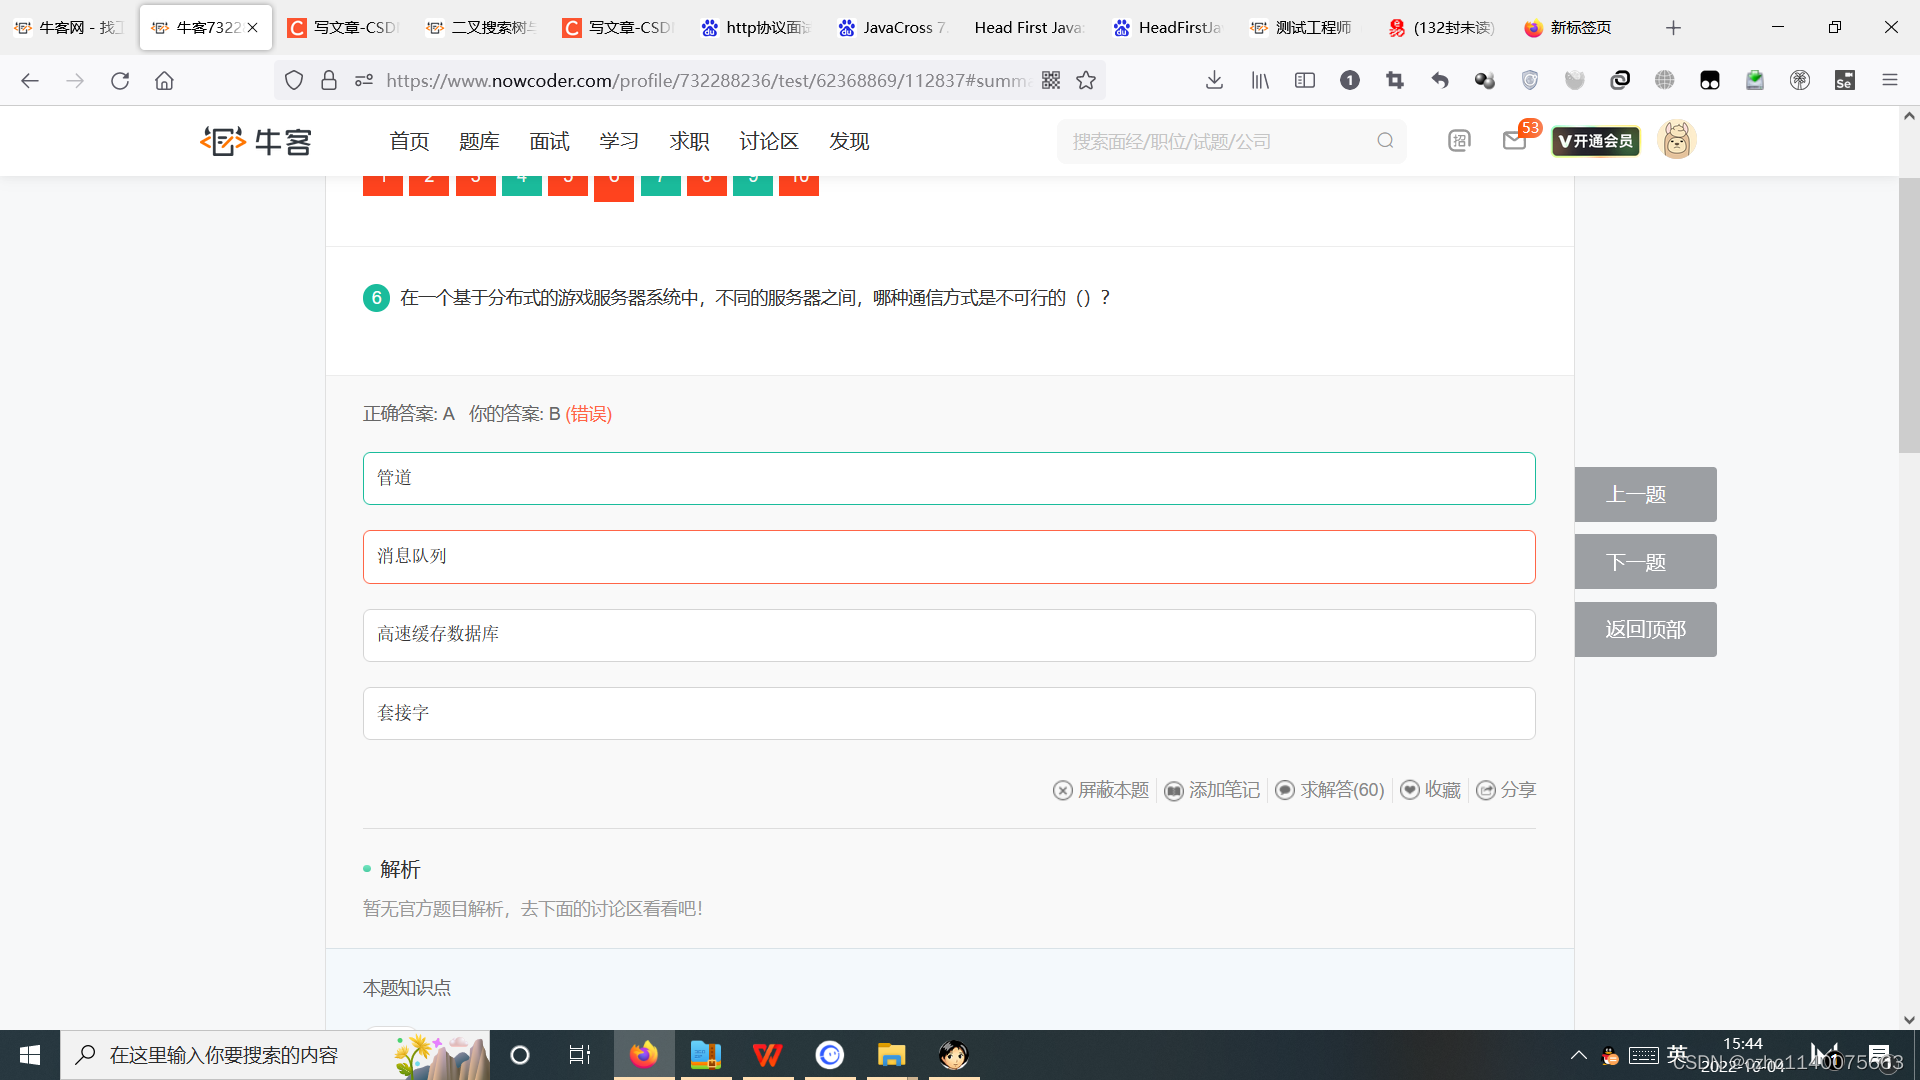Open the recruitment 招 icon in header
The height and width of the screenshot is (1080, 1920).
[x=1459, y=141]
